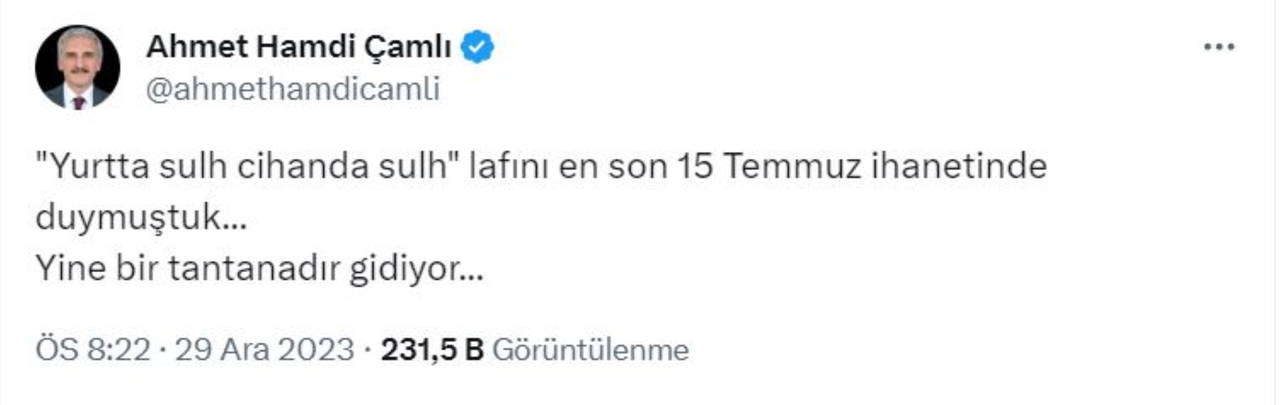Click the 231,5 B view count
1280x405 pixels.
click(x=432, y=351)
